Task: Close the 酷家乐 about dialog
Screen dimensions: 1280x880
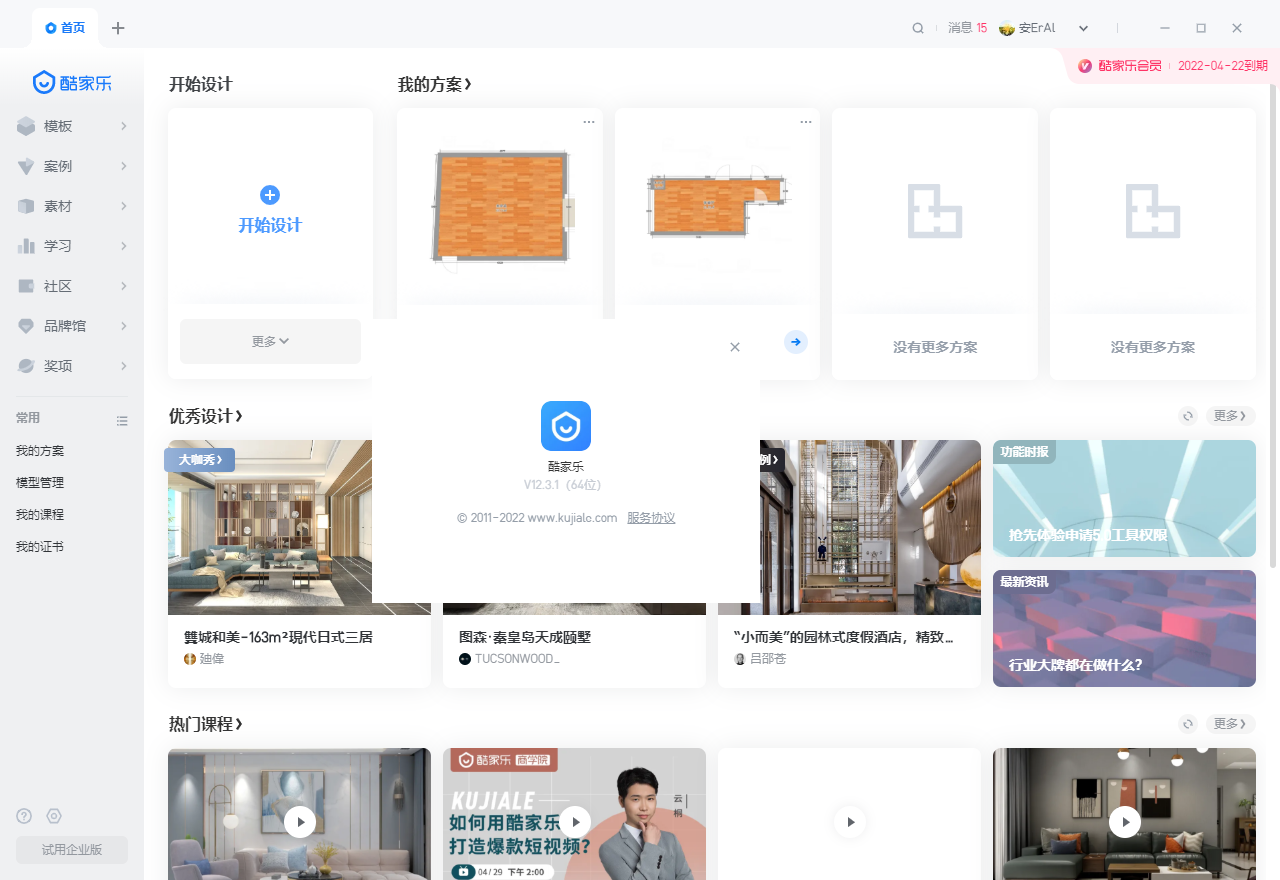Action: pyautogui.click(x=735, y=347)
